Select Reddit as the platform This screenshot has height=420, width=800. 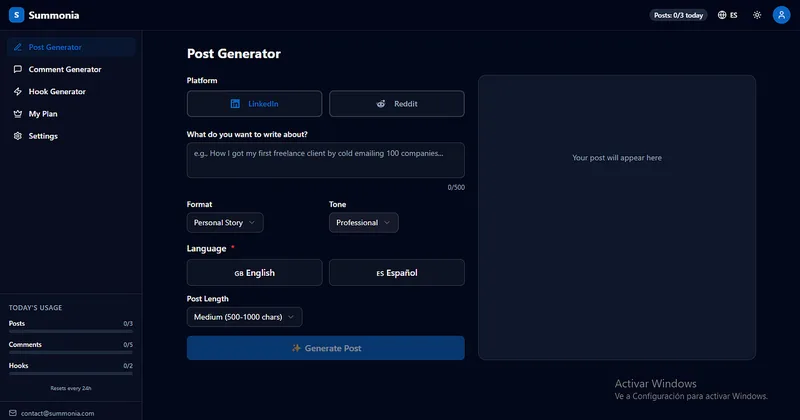pos(397,104)
